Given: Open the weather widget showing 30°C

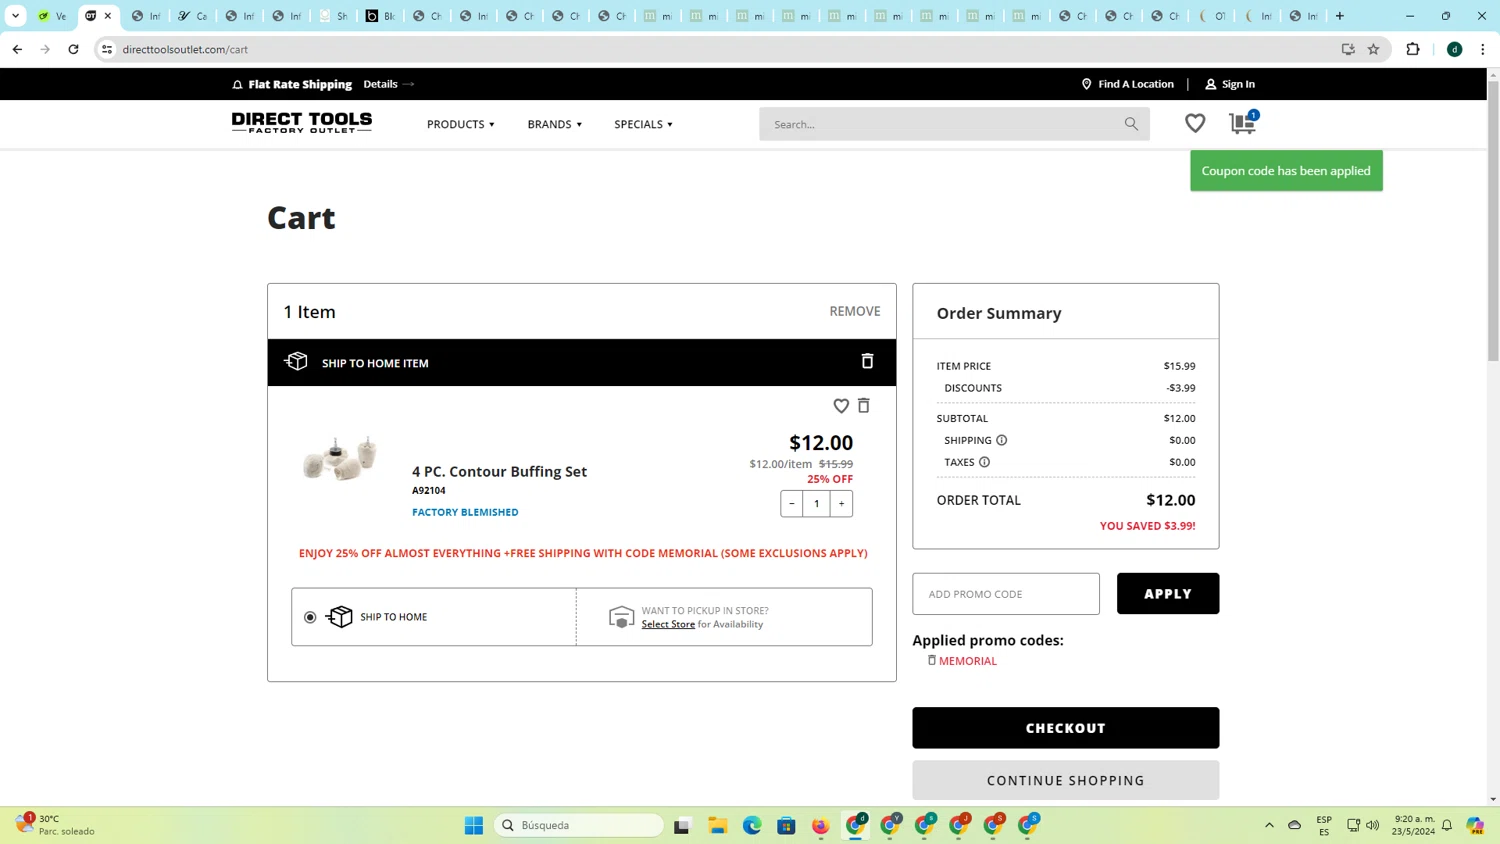Looking at the screenshot, I should pyautogui.click(x=57, y=825).
